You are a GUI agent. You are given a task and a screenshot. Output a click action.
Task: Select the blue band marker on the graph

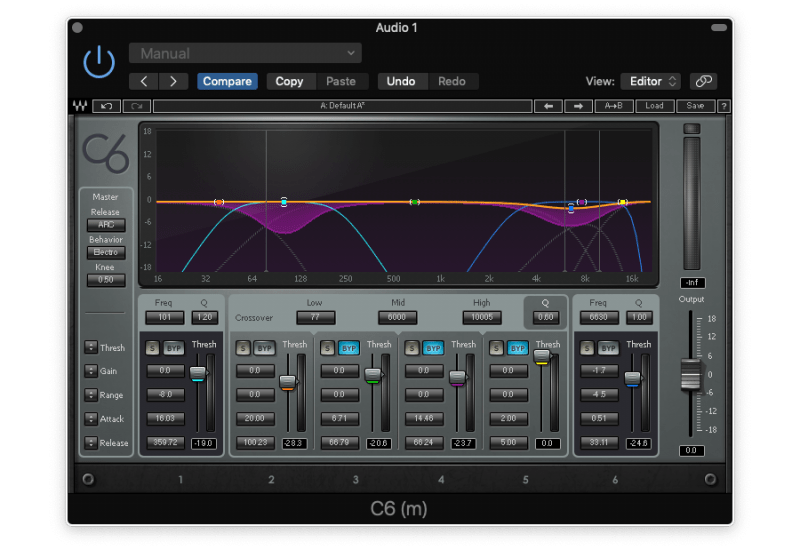tap(571, 208)
